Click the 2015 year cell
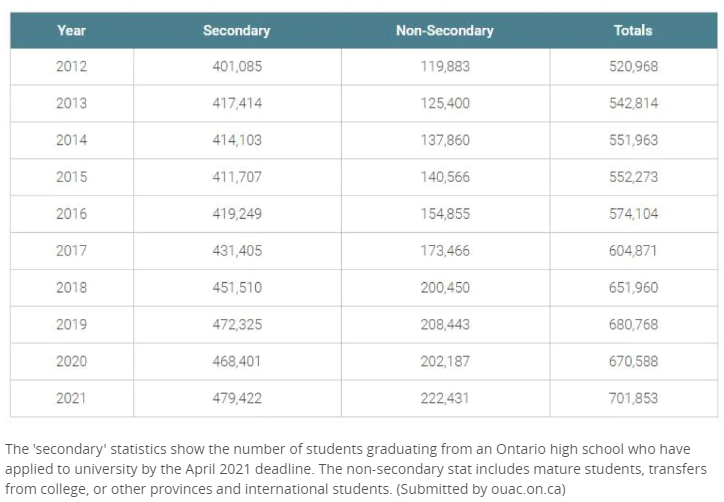724x502 pixels. (x=72, y=177)
